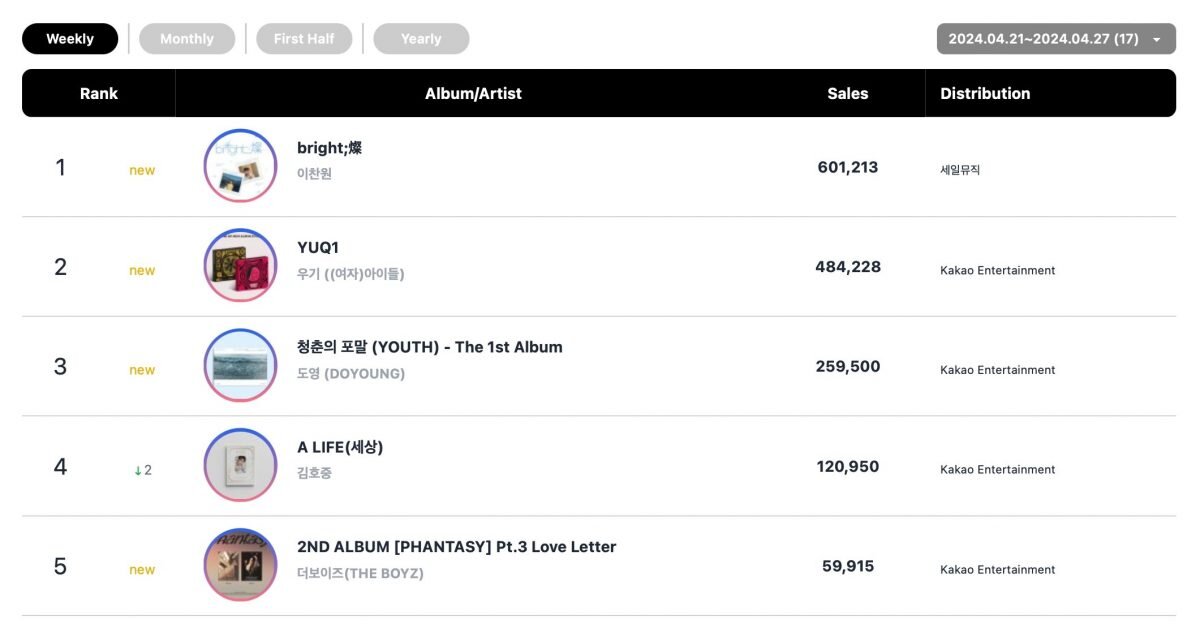Click the down arrow rank change indicator
Viewport: 1200px width, 624px height.
point(142,470)
